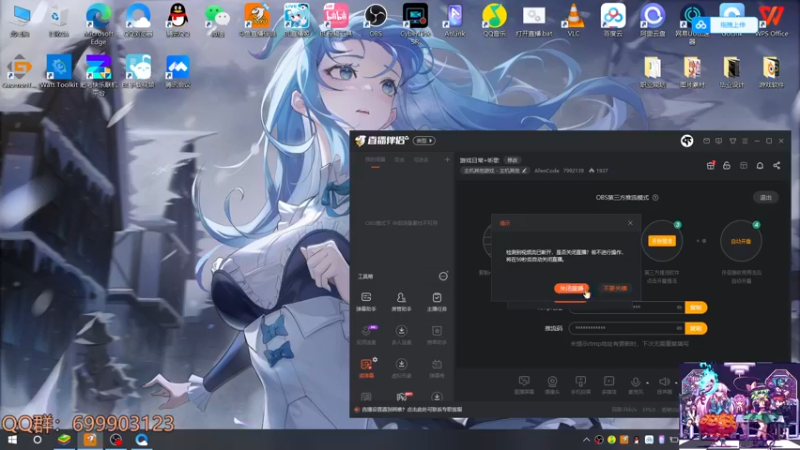Viewport: 800px width, 450px height.
Task: Open the feedback chat icon in title bar
Action: click(718, 141)
